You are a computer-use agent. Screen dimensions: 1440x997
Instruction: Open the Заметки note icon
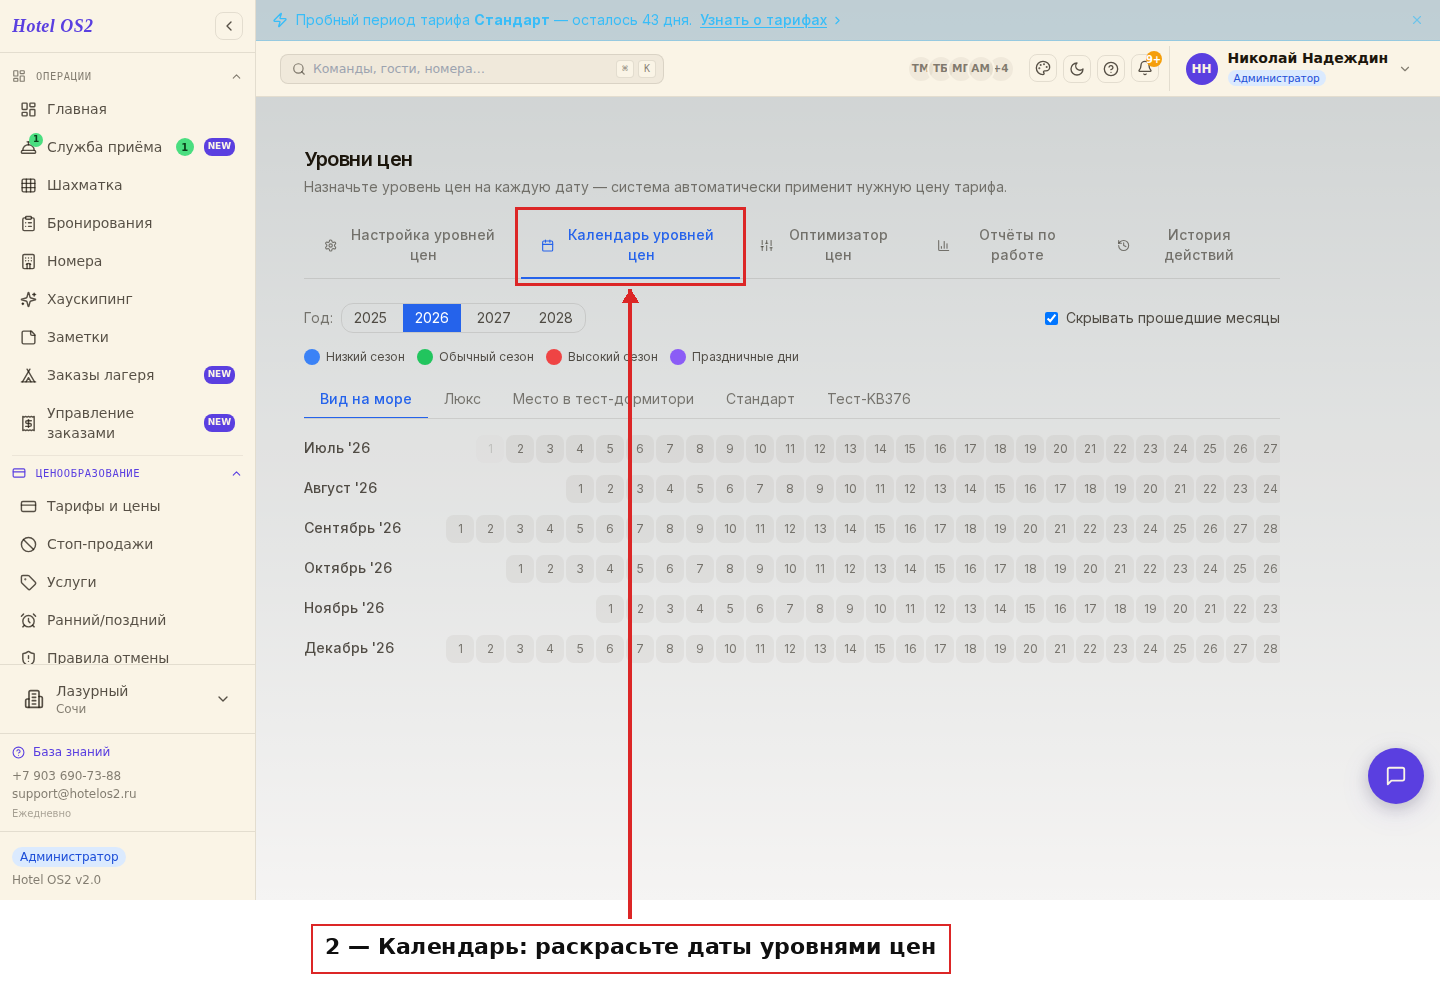(x=29, y=337)
